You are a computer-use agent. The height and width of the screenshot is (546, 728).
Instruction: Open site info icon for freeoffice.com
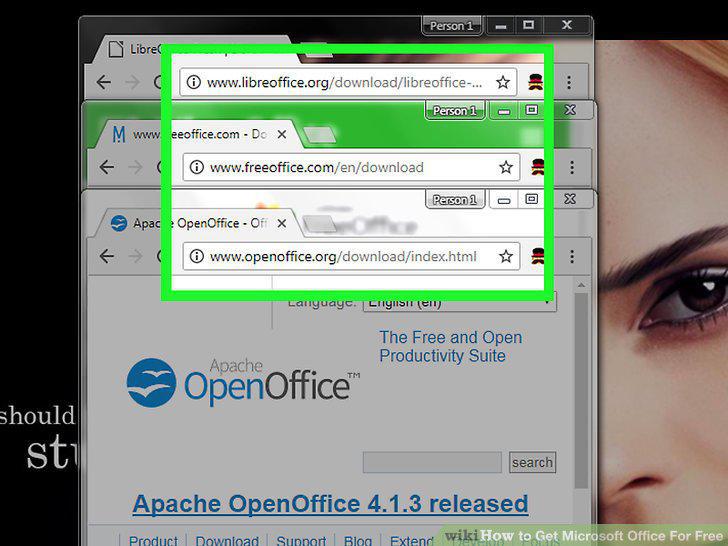(197, 167)
